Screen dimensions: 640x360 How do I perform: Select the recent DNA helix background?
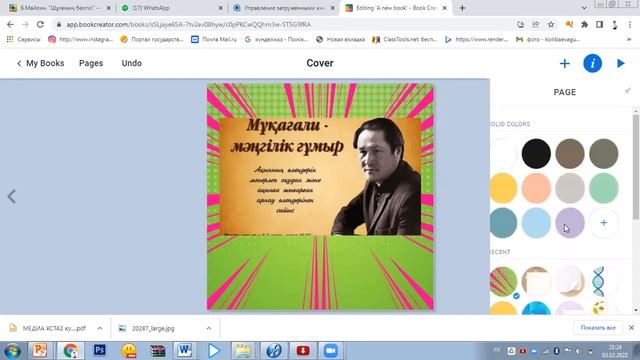pyautogui.click(x=604, y=282)
